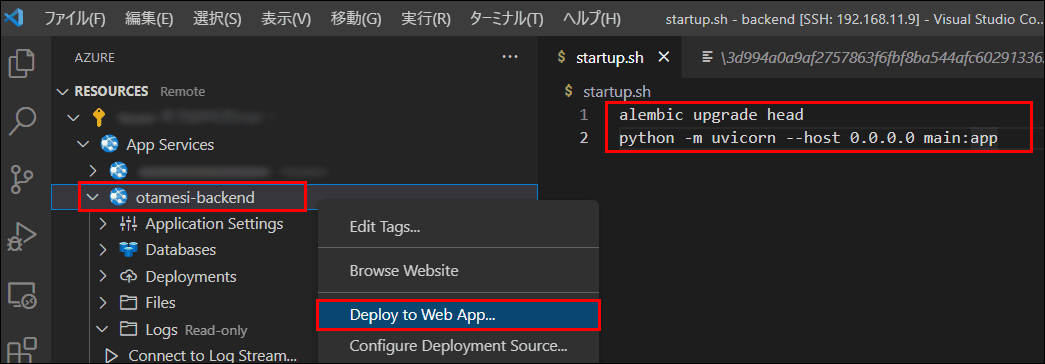Open the 編集(E) menu

point(149,19)
